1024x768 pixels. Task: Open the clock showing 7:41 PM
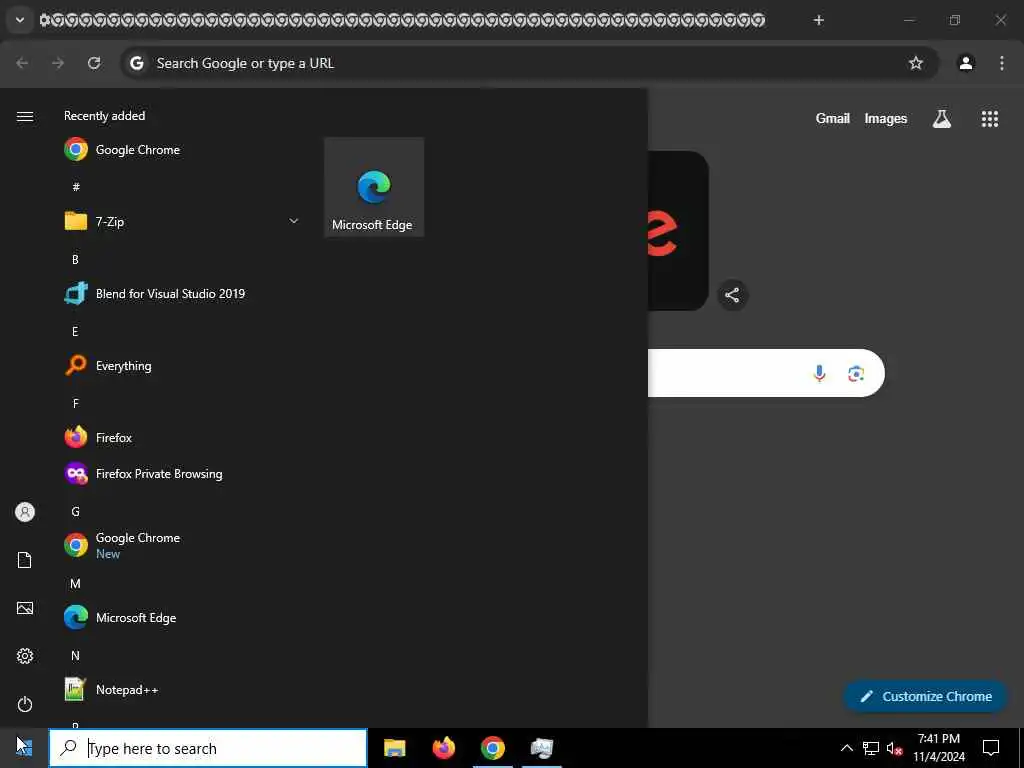pos(938,748)
